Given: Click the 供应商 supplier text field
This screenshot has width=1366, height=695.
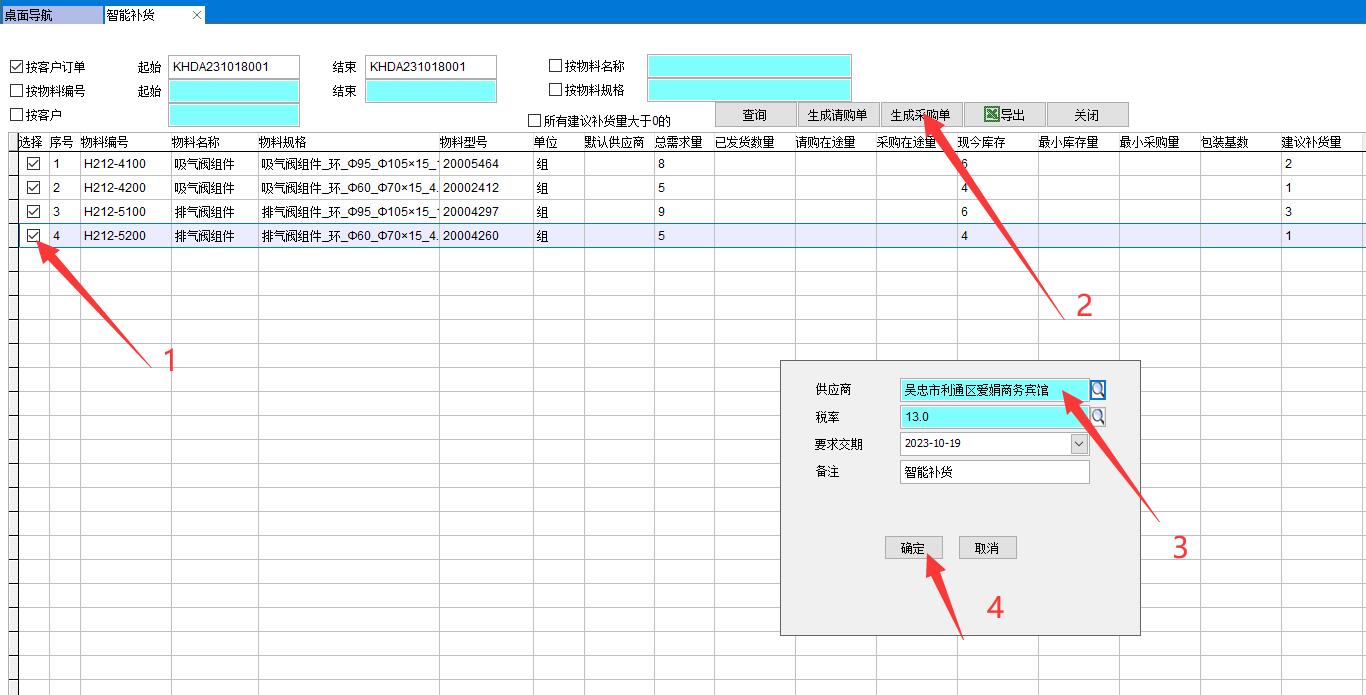Looking at the screenshot, I should pos(994,390).
